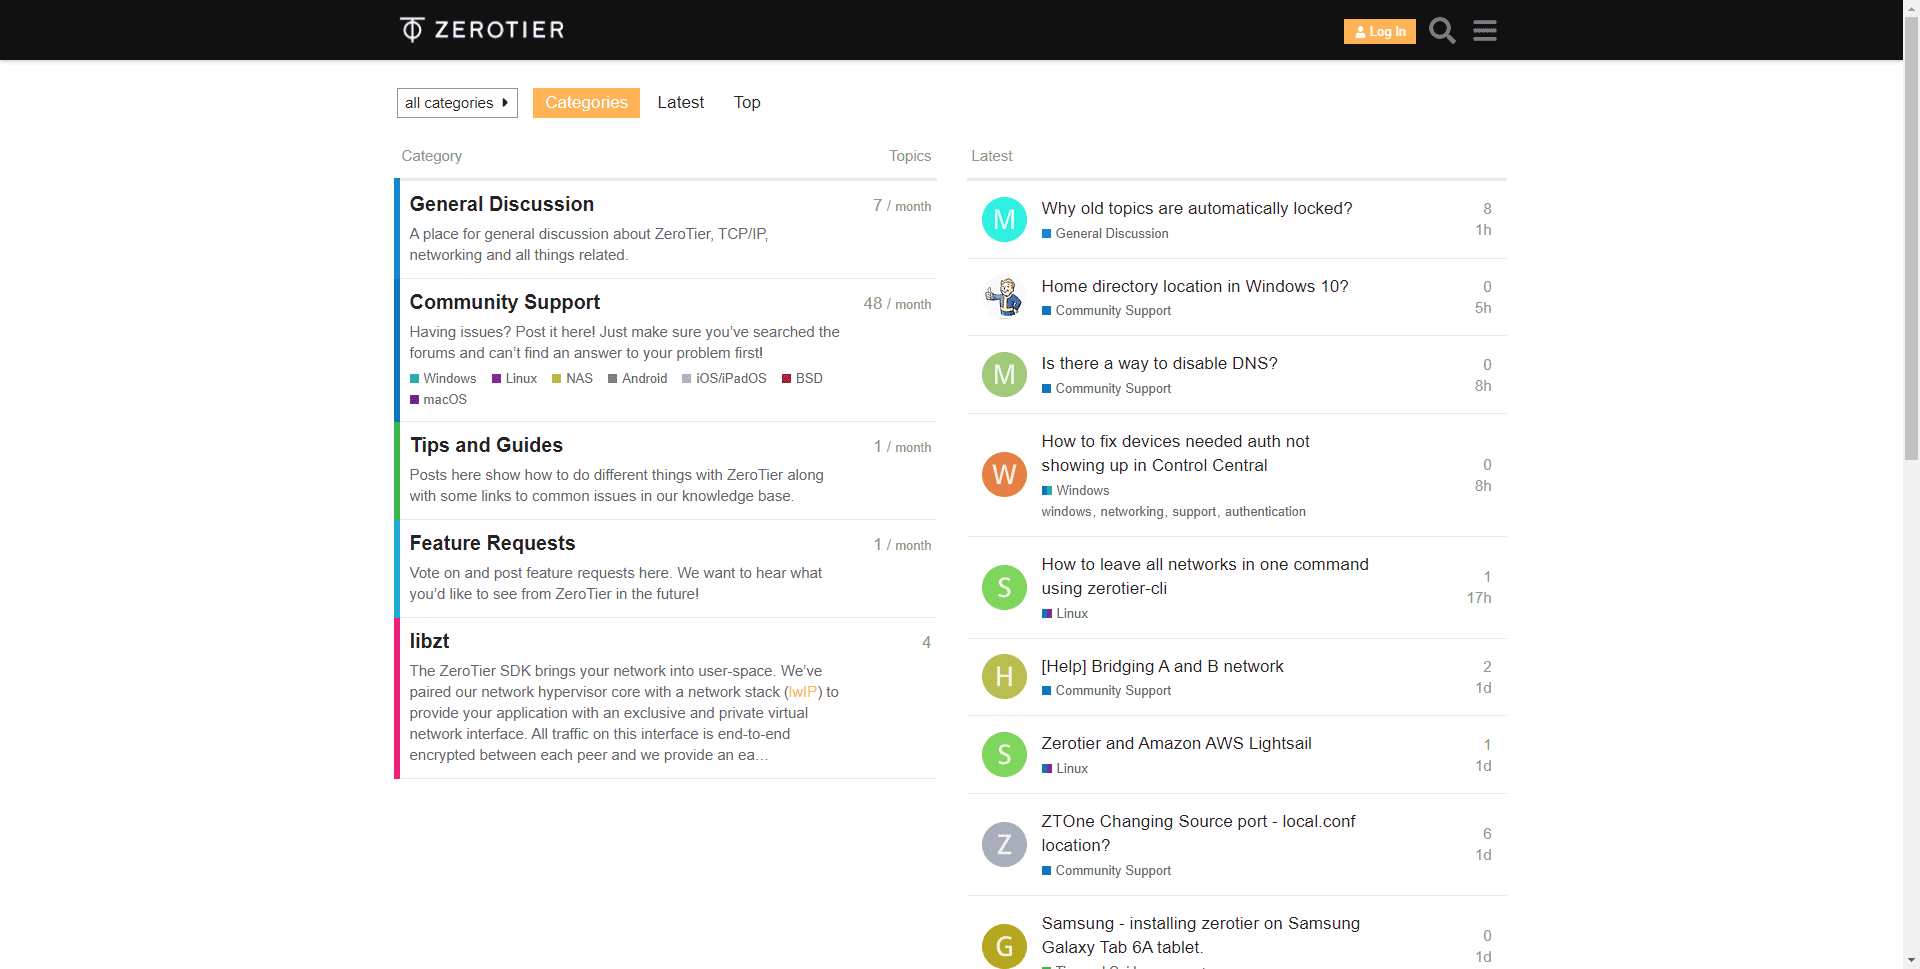Open the libzt category

tap(429, 641)
